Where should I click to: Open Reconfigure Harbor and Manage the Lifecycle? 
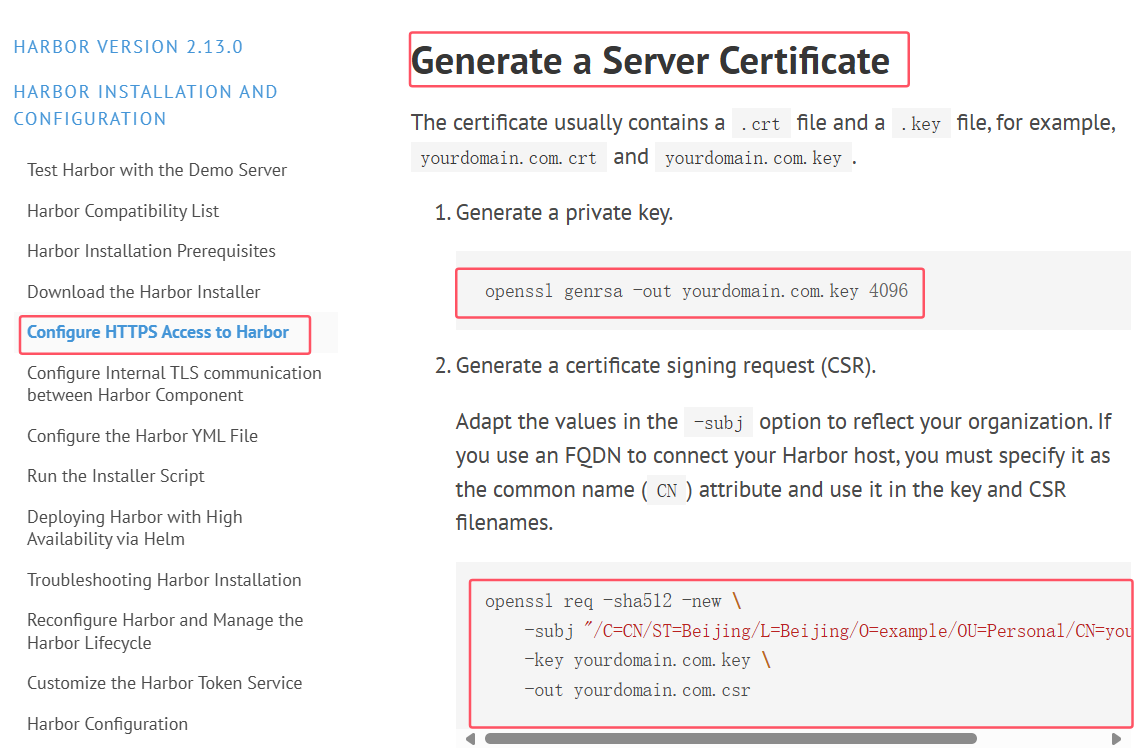tap(165, 631)
